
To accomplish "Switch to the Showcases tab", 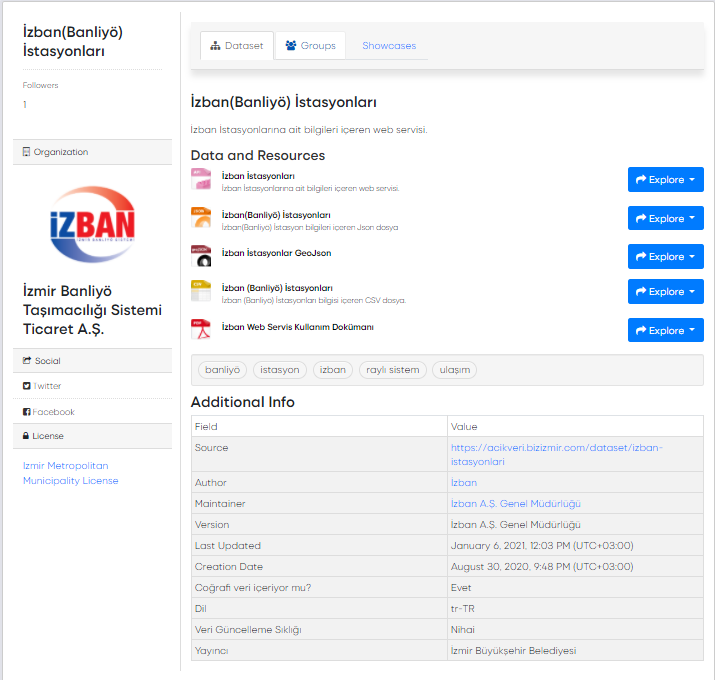I will 389,46.
